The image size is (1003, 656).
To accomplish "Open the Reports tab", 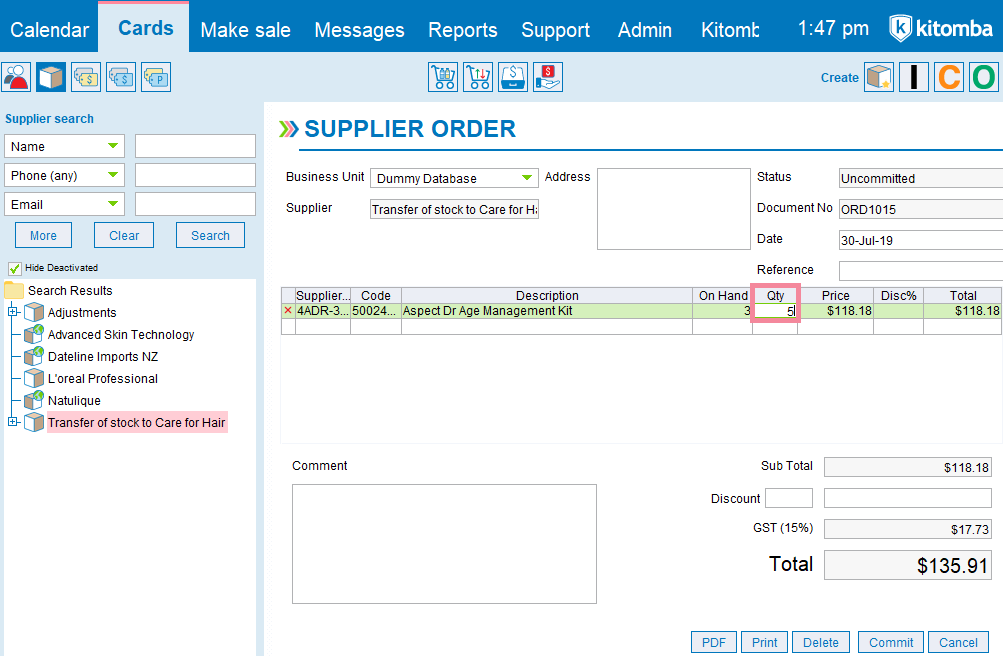I will [x=462, y=30].
